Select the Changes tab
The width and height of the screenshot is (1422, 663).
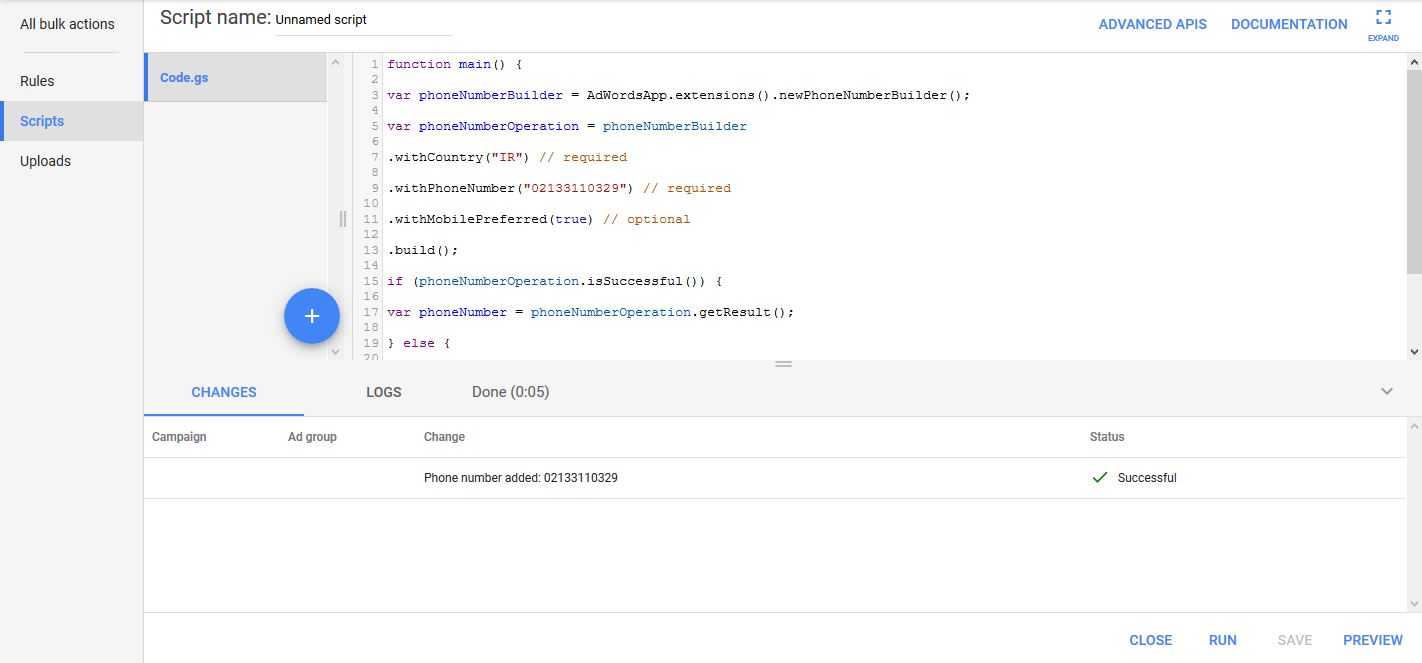[224, 392]
